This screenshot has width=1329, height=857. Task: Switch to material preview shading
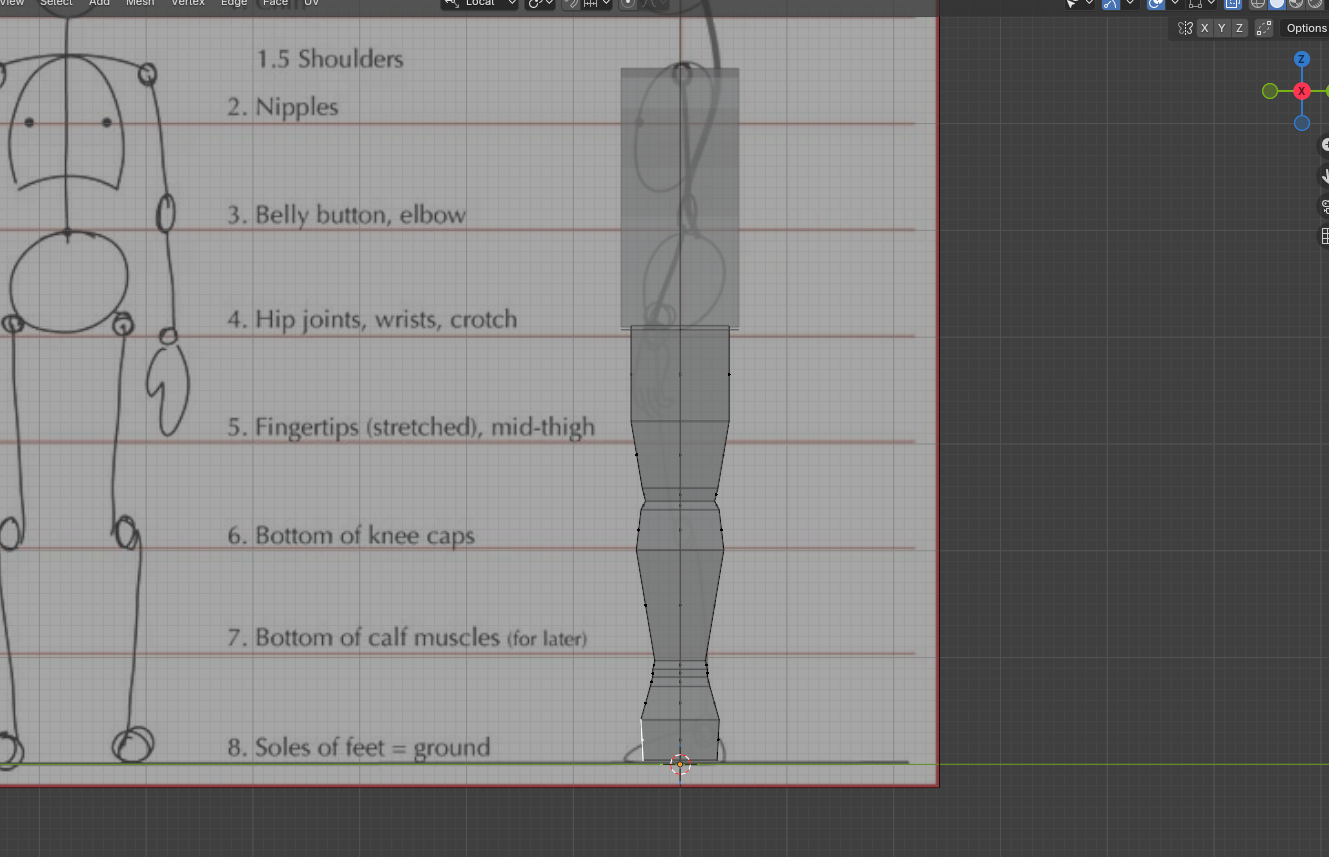(x=1296, y=3)
